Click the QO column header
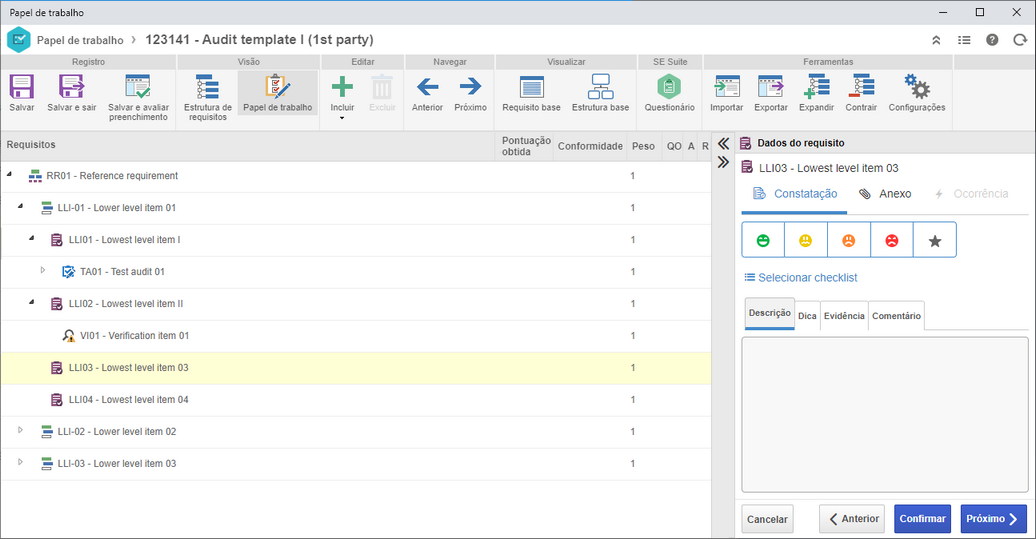 [x=674, y=146]
